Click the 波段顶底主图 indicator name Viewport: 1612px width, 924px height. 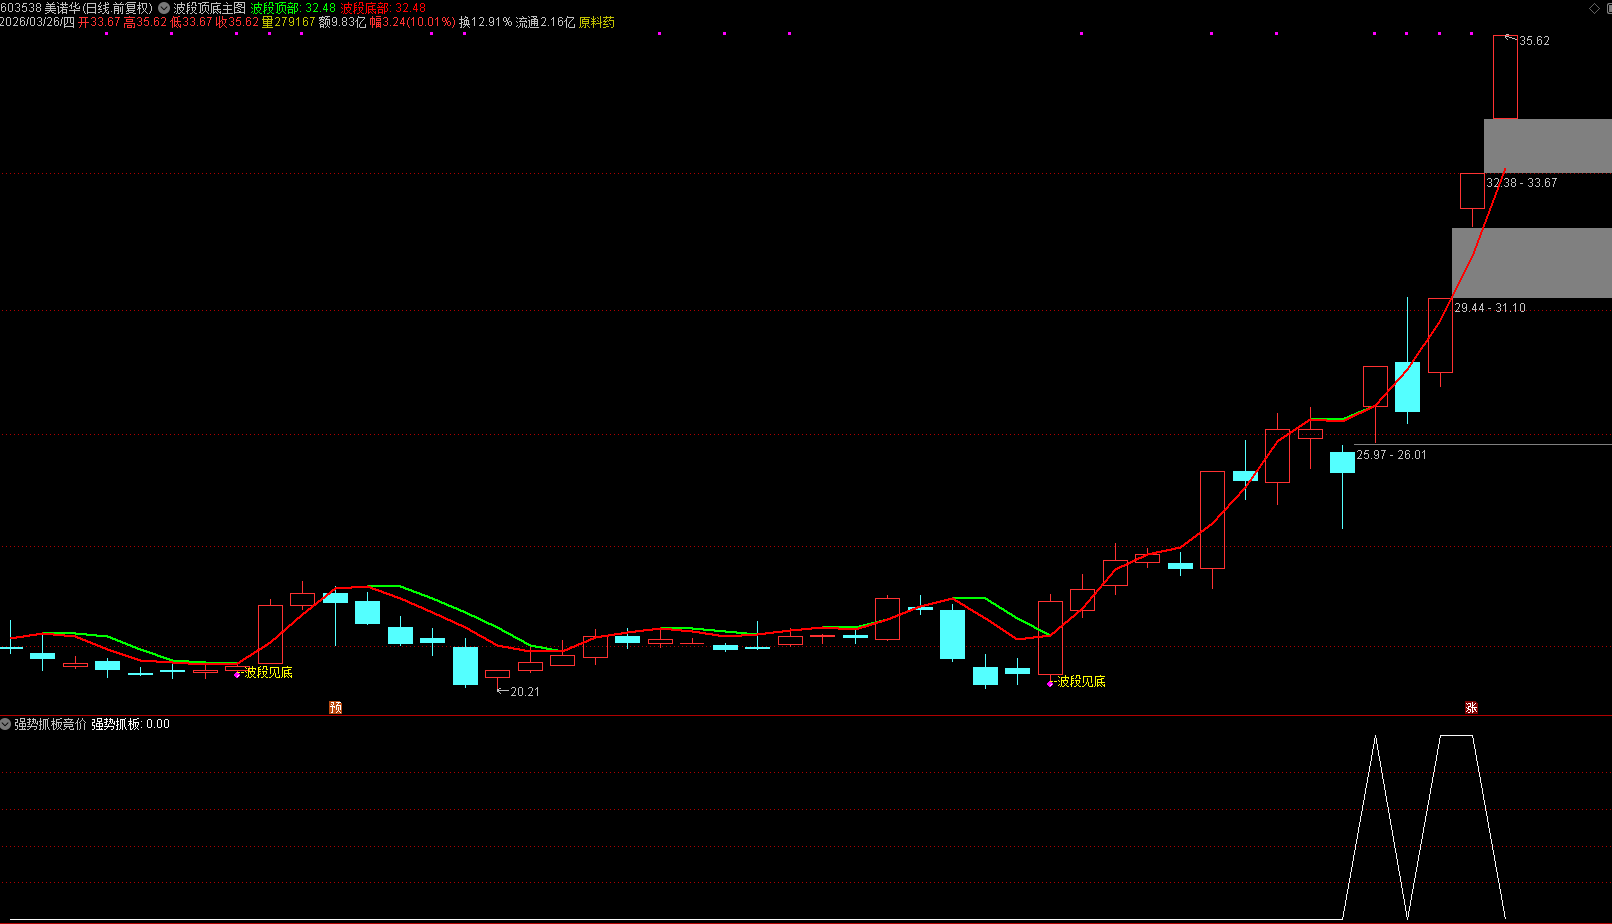click(210, 8)
